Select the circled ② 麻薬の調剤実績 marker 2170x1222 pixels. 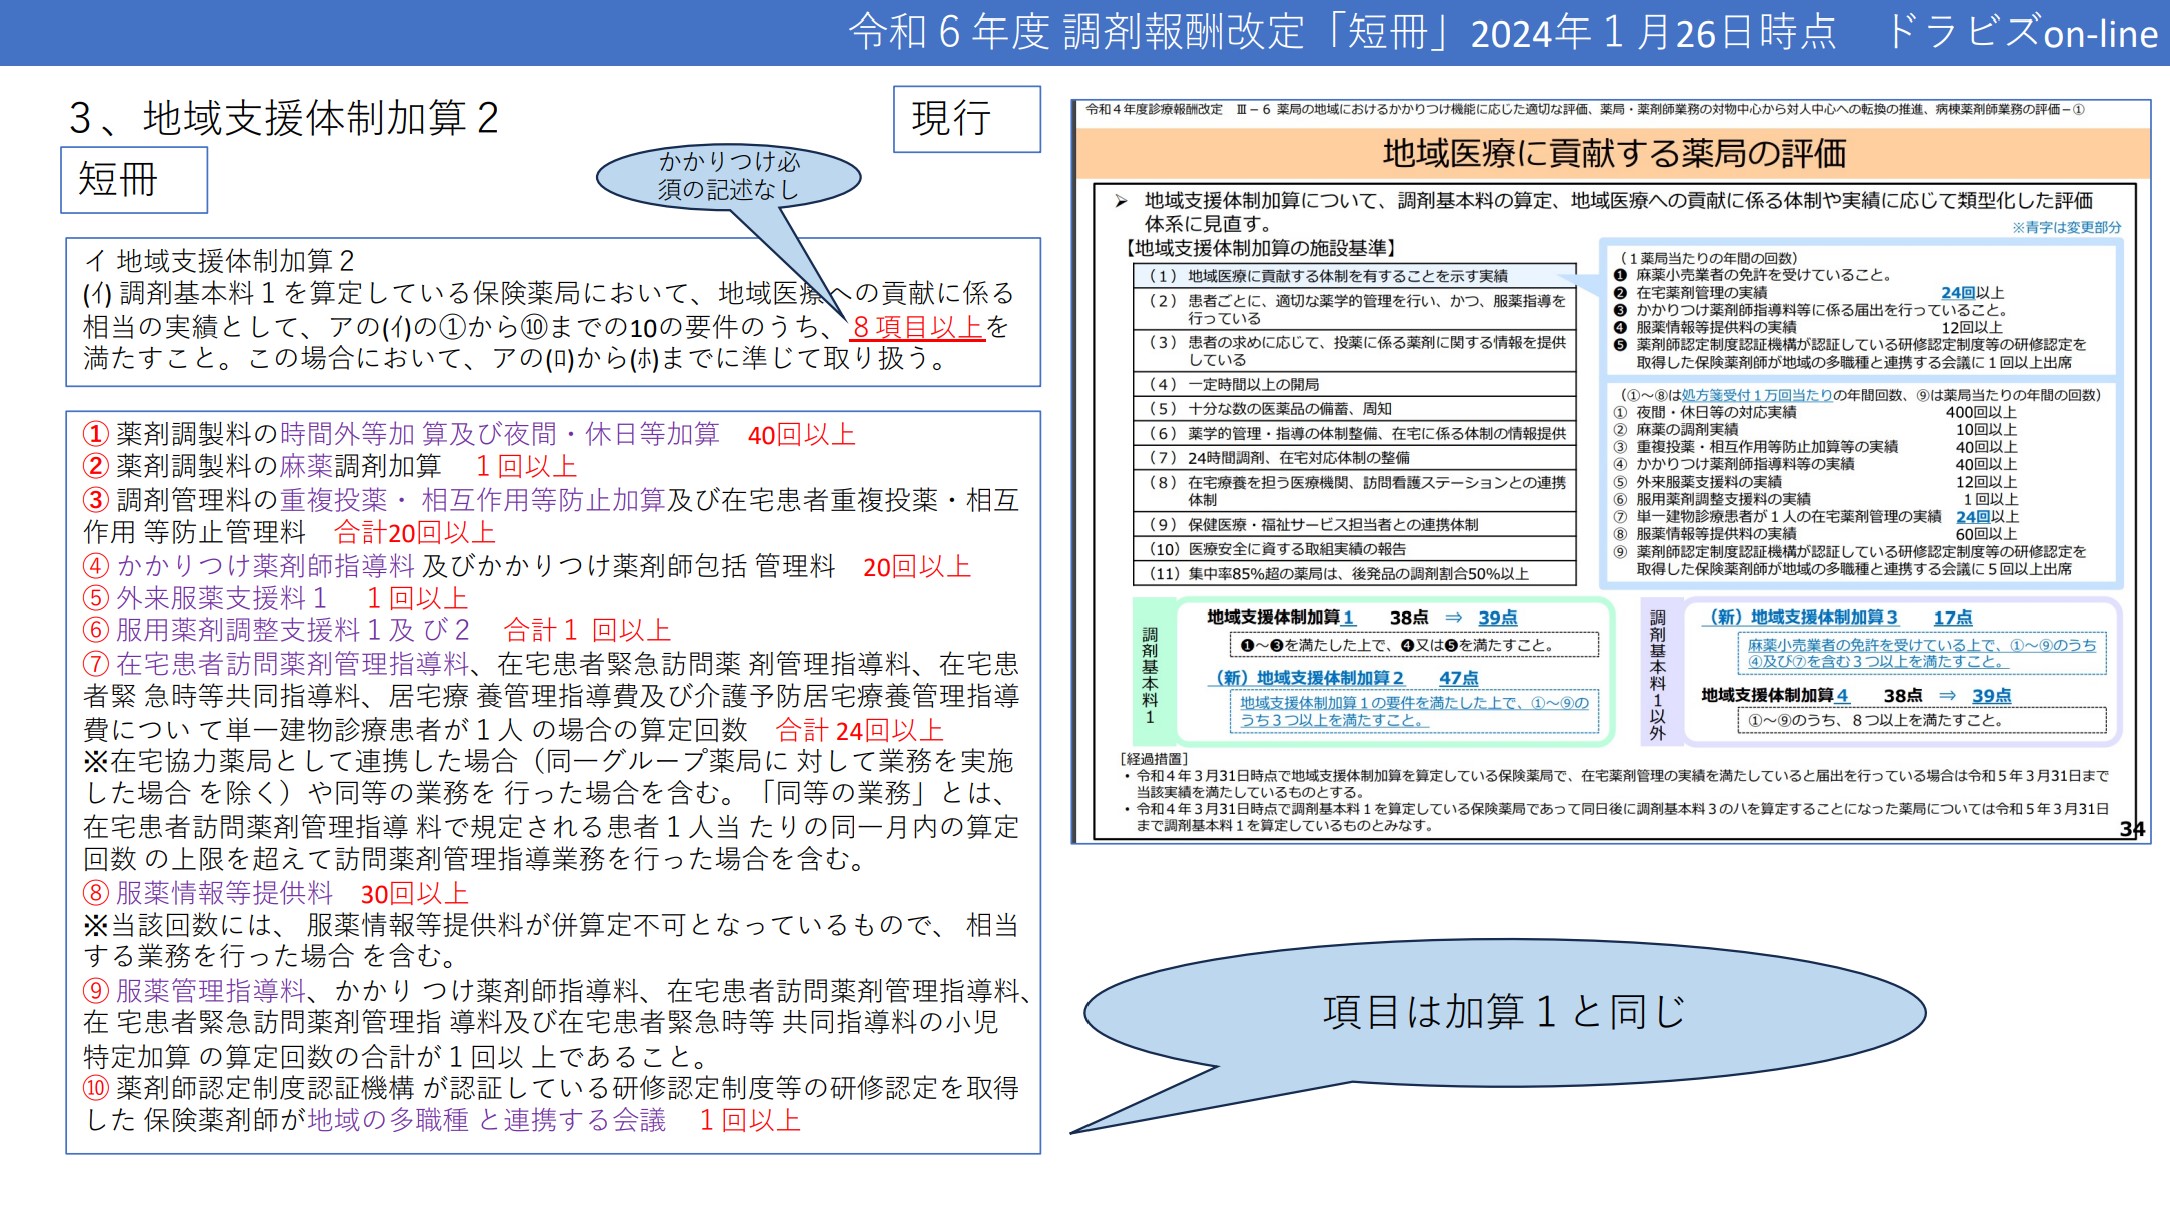click(1620, 430)
